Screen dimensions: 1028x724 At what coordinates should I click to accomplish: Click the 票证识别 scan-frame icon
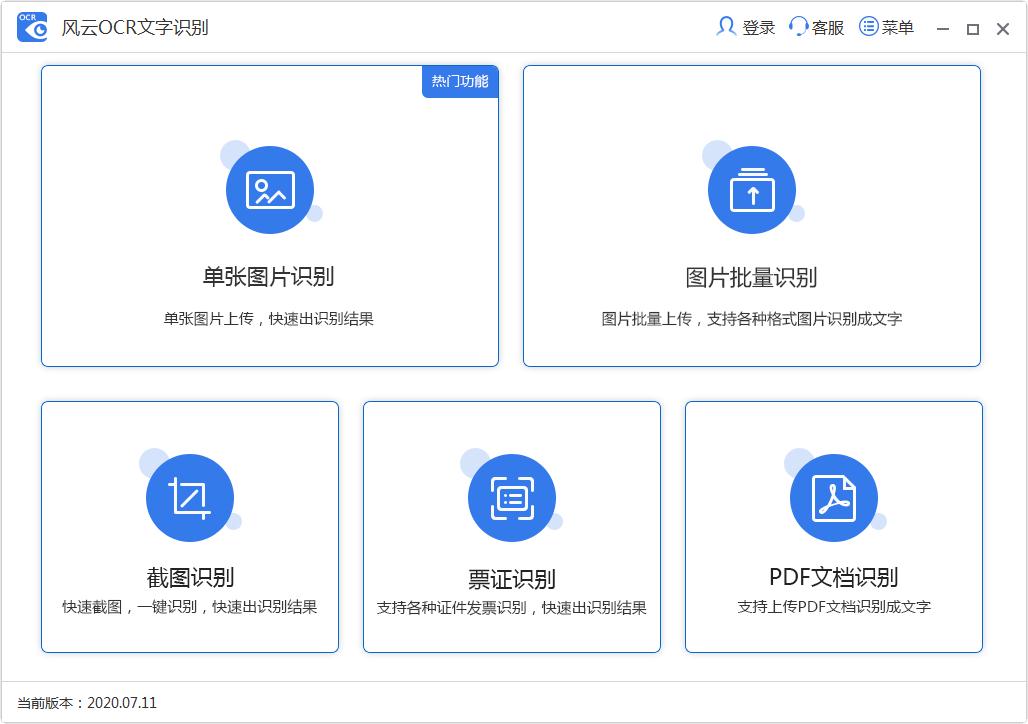[511, 497]
